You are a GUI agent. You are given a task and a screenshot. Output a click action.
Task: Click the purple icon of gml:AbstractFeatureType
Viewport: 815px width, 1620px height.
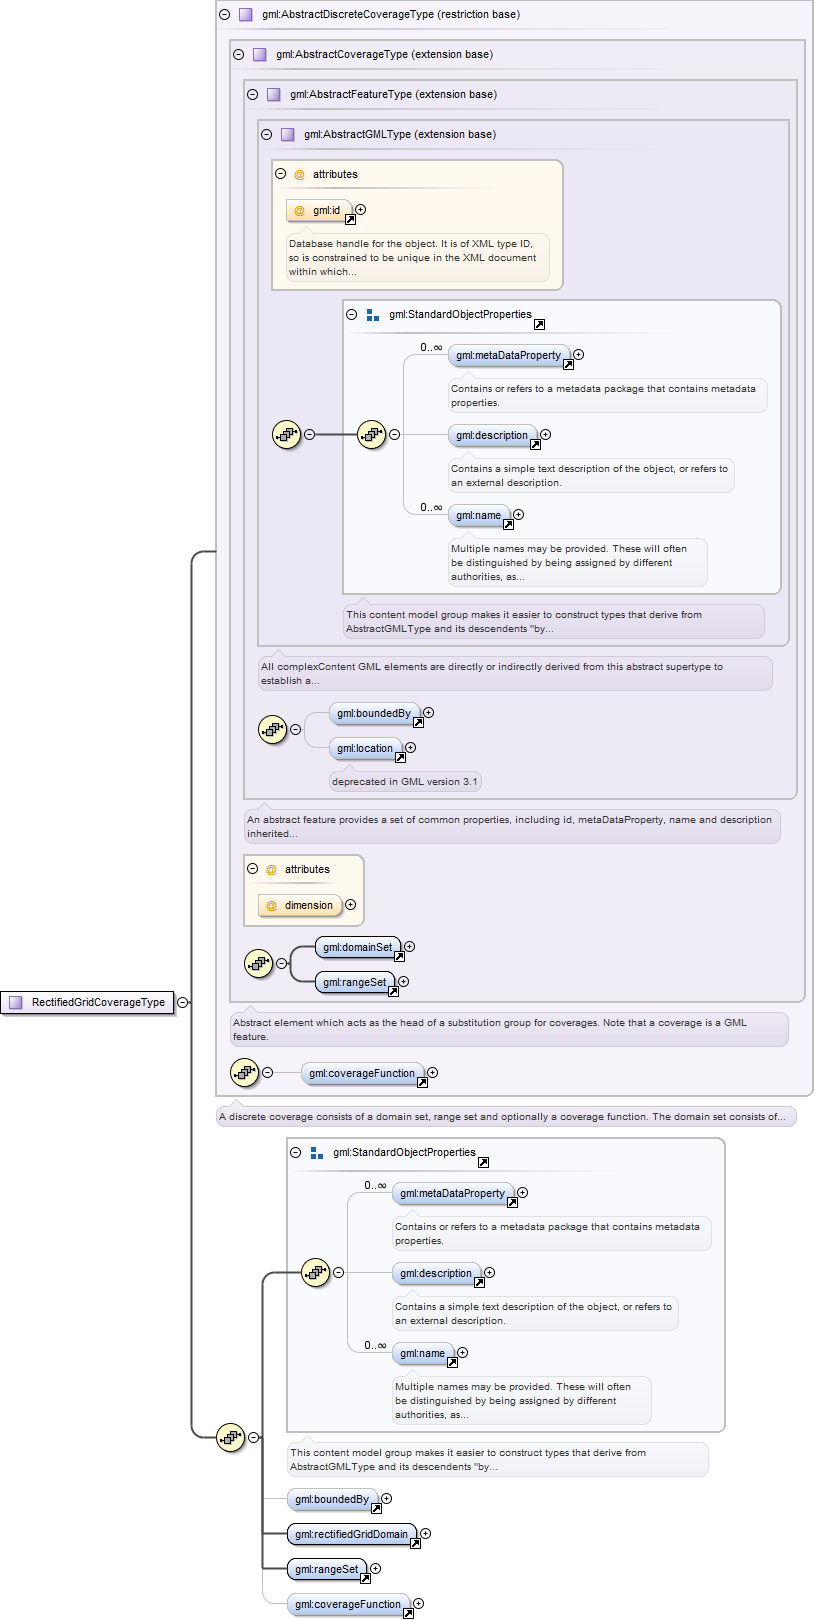[x=274, y=94]
